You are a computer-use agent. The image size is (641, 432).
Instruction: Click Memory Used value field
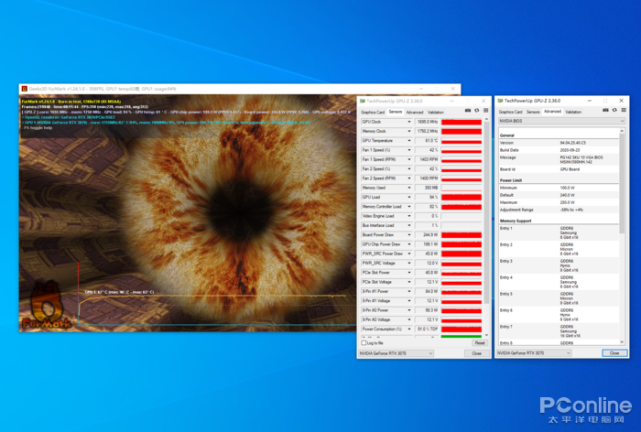coord(427,188)
